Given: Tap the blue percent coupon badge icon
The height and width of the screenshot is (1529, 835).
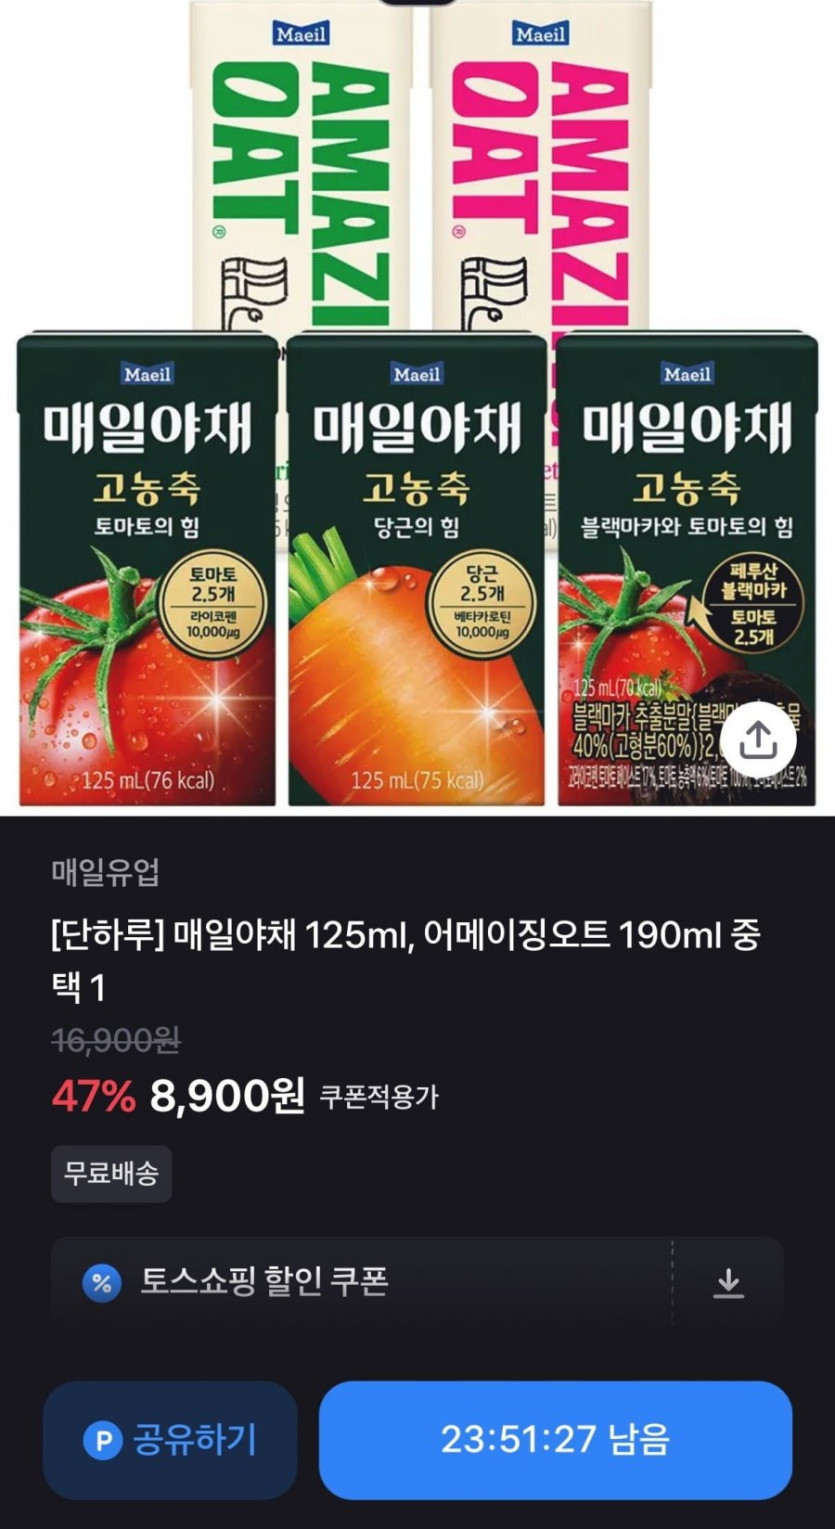Looking at the screenshot, I should [102, 1282].
